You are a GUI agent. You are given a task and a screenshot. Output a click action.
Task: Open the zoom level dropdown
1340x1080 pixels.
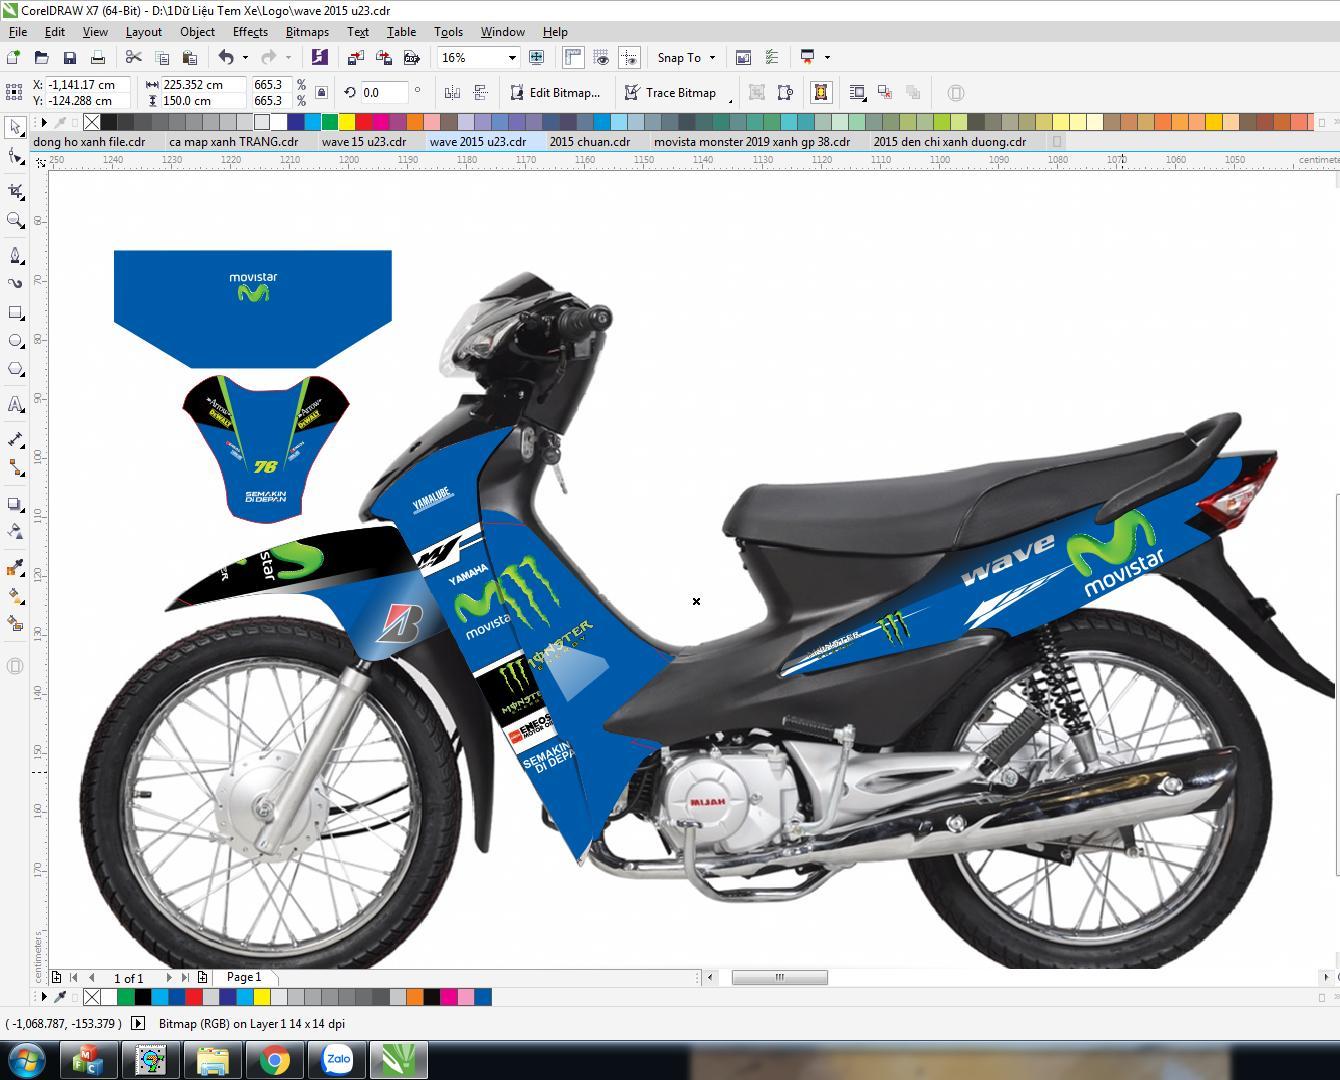[x=512, y=58]
